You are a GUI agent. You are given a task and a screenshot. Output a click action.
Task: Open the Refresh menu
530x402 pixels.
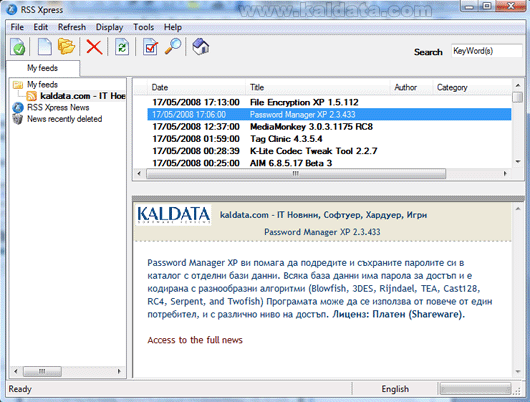pos(72,27)
